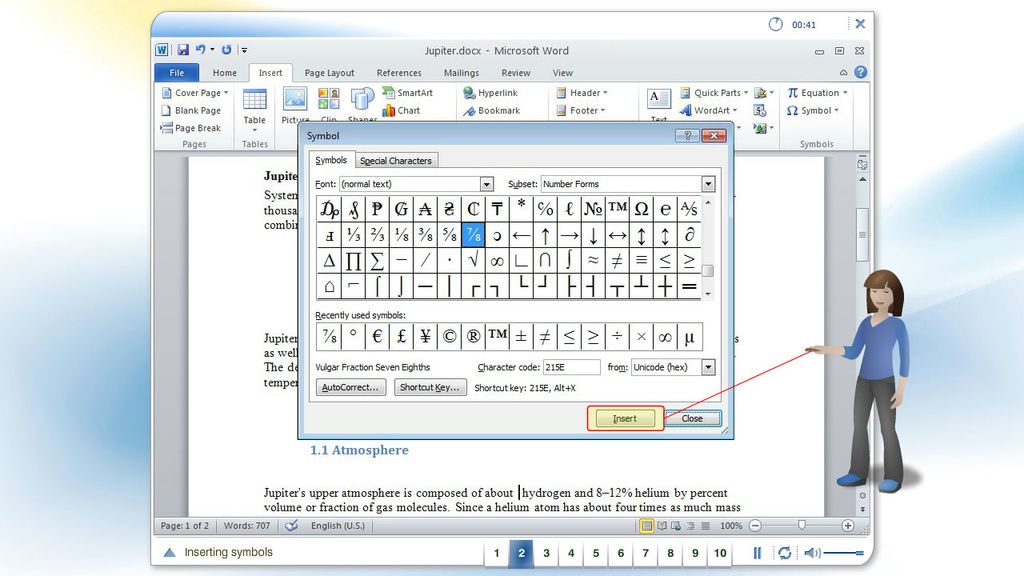Image resolution: width=1024 pixels, height=576 pixels.
Task: Click the symbol grid scrollbar thumb
Action: click(x=708, y=270)
